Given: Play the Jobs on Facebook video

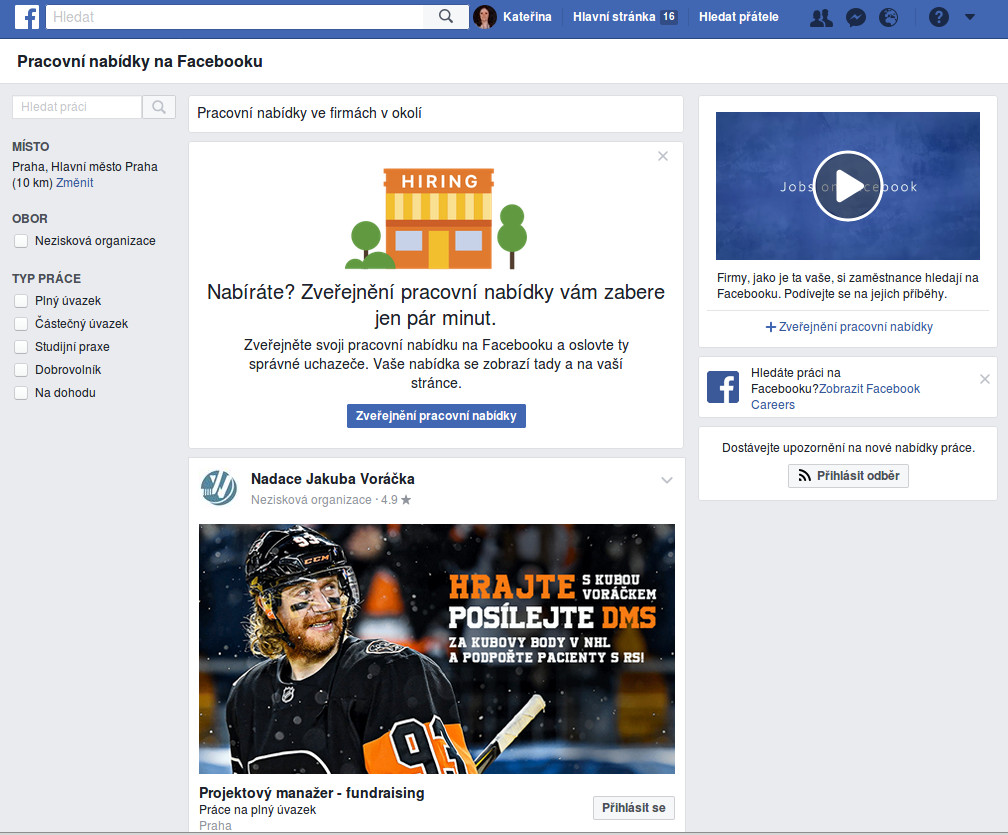Looking at the screenshot, I should tap(848, 186).
